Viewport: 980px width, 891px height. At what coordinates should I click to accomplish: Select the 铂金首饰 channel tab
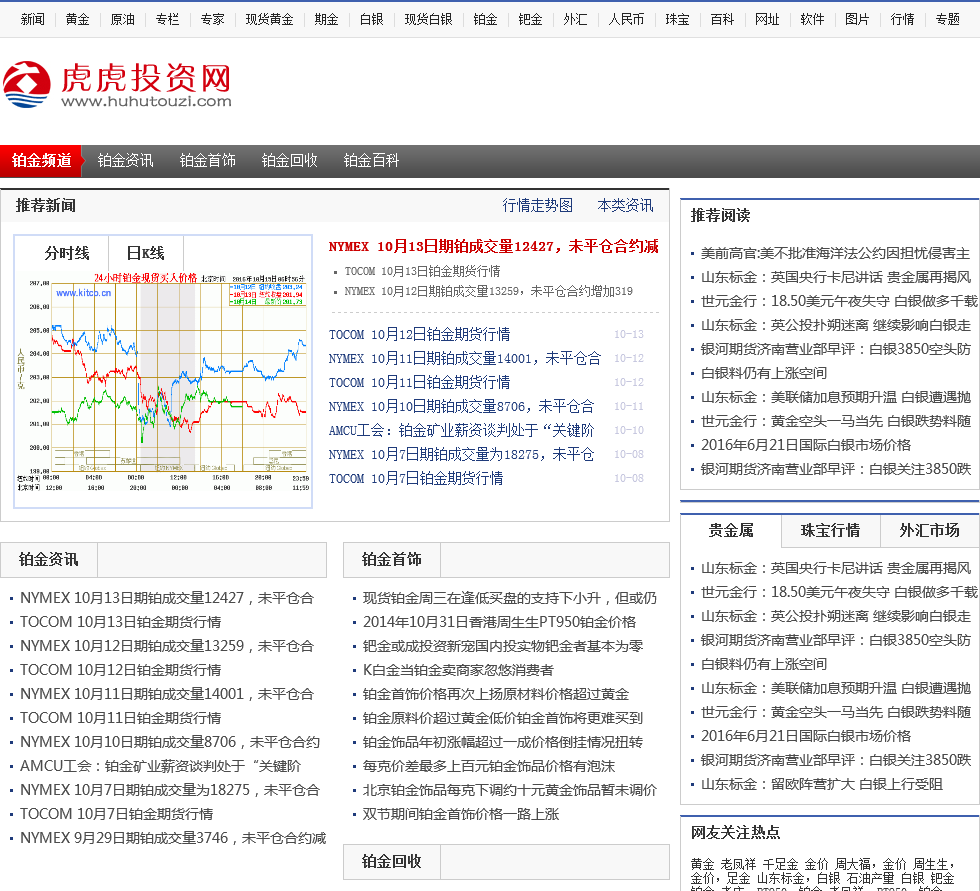[208, 160]
